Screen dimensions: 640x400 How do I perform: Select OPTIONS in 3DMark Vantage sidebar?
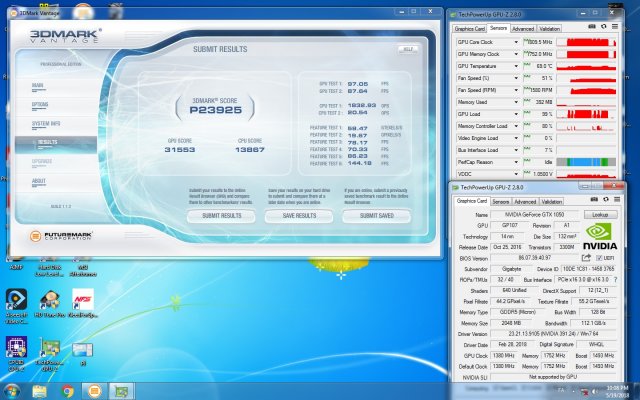point(41,104)
